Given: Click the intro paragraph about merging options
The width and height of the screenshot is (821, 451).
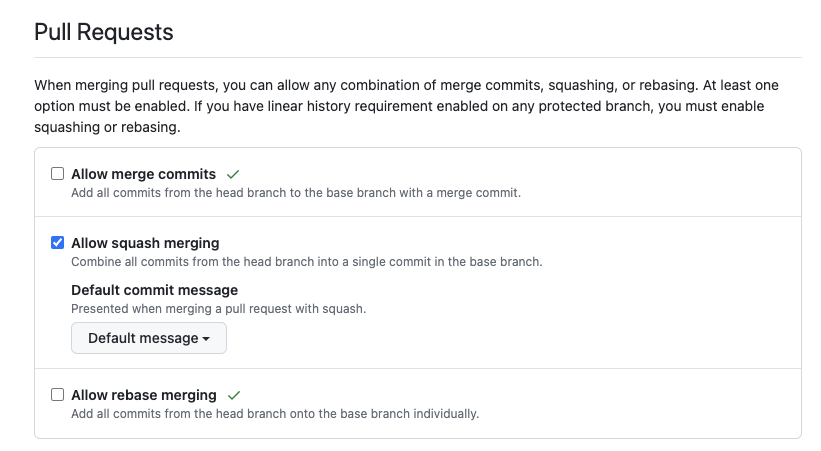Looking at the screenshot, I should [406, 106].
